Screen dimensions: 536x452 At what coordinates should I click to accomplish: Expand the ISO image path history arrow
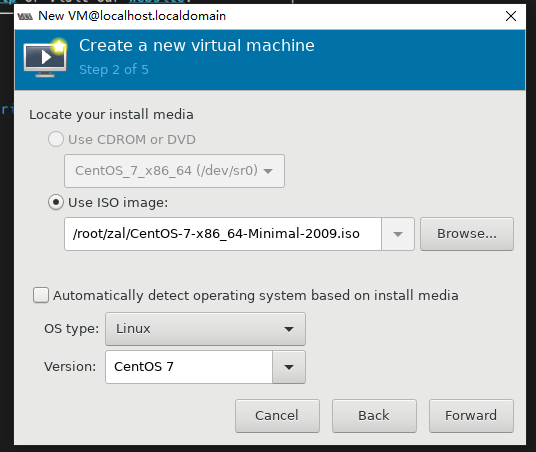[x=398, y=234]
